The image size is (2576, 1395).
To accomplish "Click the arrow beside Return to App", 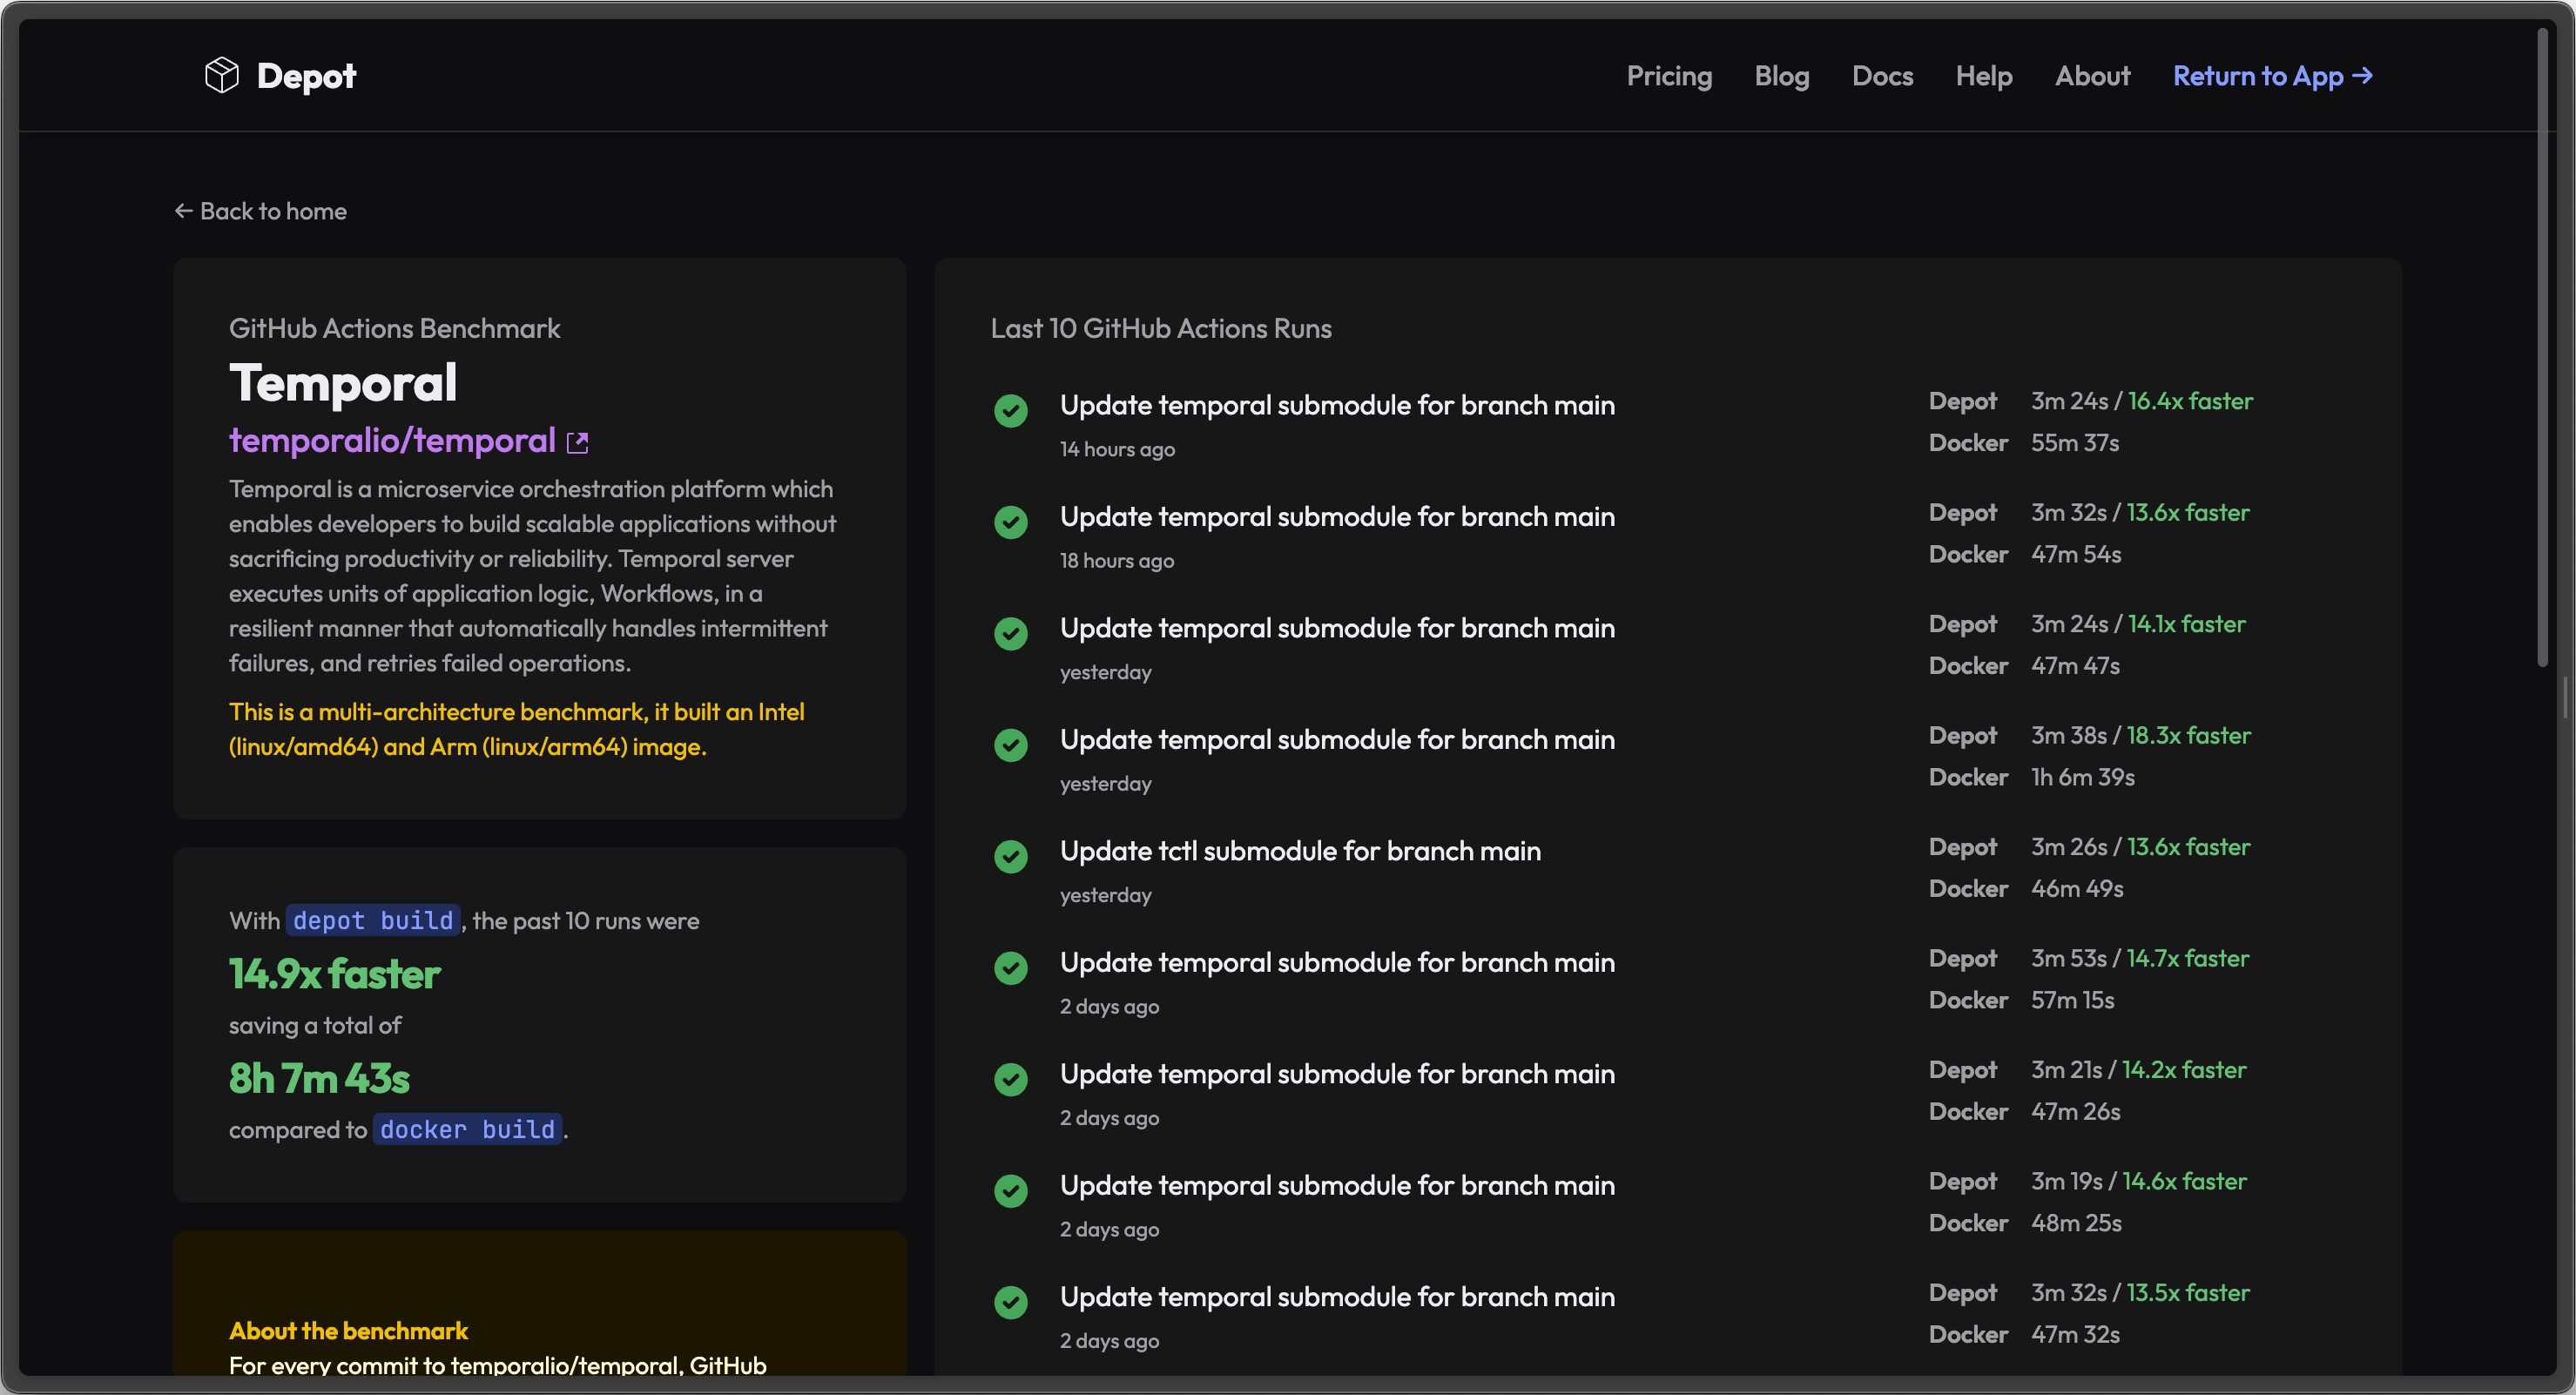I will click(x=2362, y=76).
